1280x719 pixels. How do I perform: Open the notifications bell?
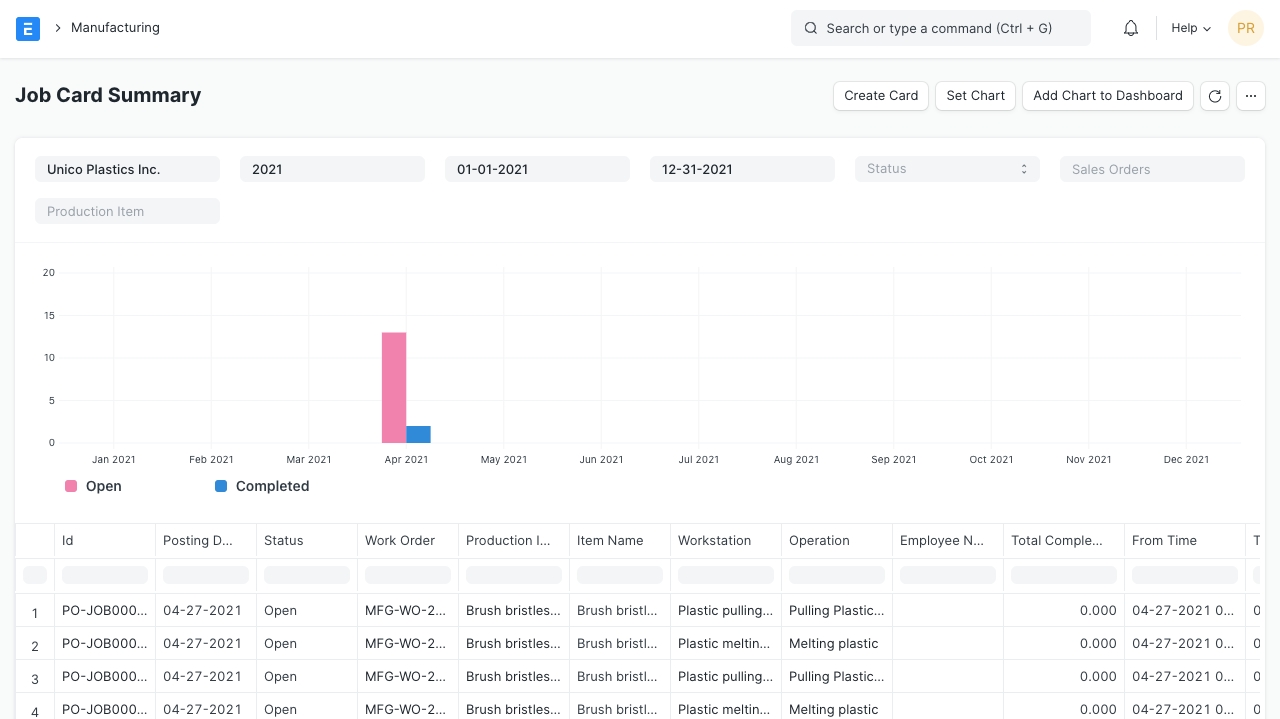1131,28
